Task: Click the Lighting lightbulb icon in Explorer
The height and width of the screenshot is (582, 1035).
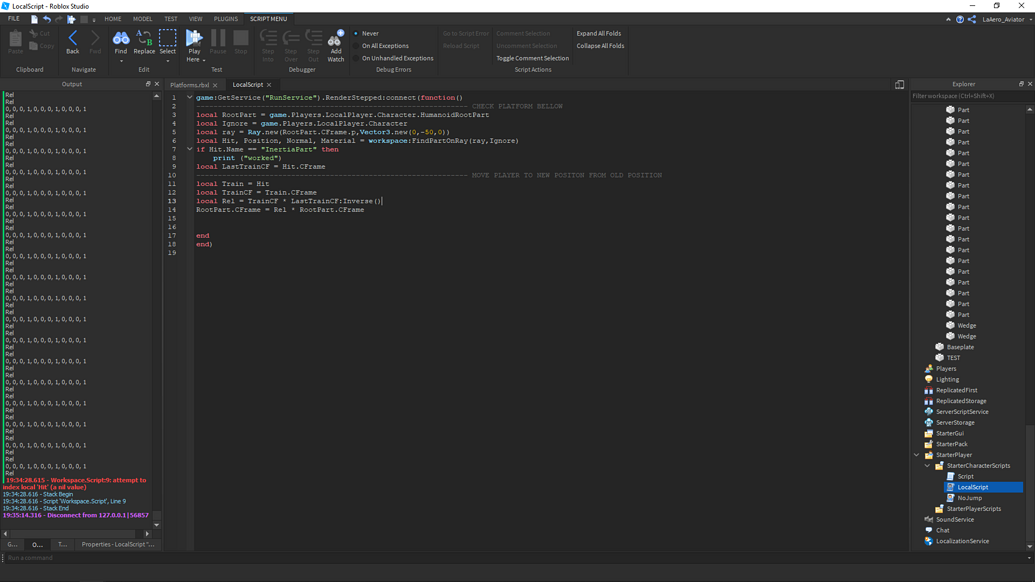Action: (x=929, y=379)
